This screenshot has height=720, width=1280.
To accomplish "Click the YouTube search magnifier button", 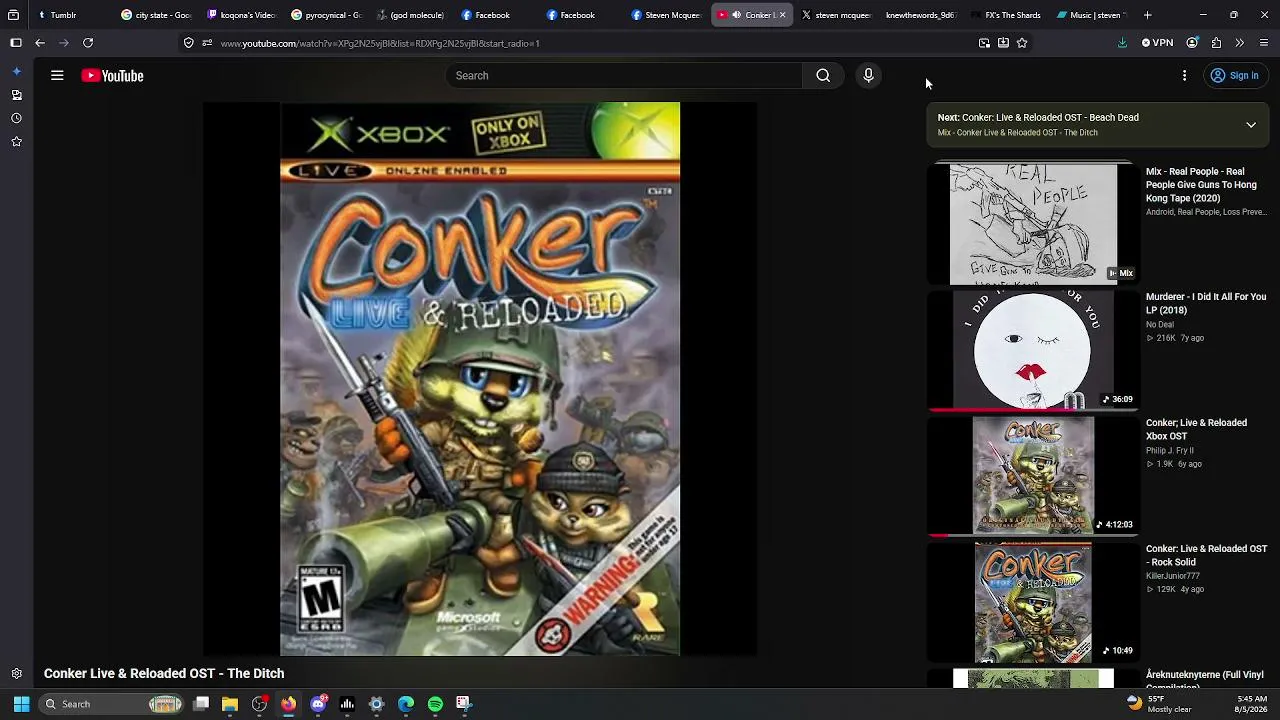I will [823, 76].
